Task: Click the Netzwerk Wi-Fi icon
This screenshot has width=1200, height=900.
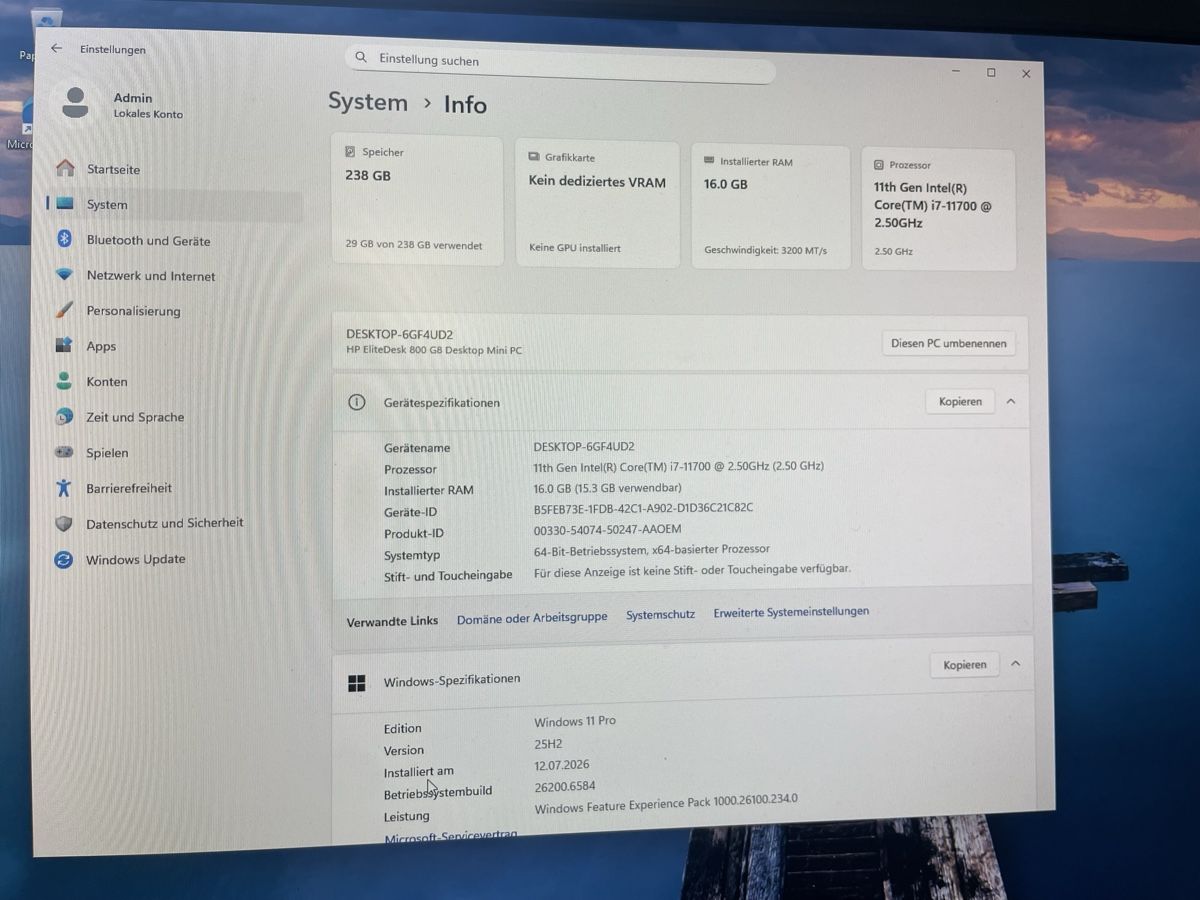Action: [x=64, y=275]
